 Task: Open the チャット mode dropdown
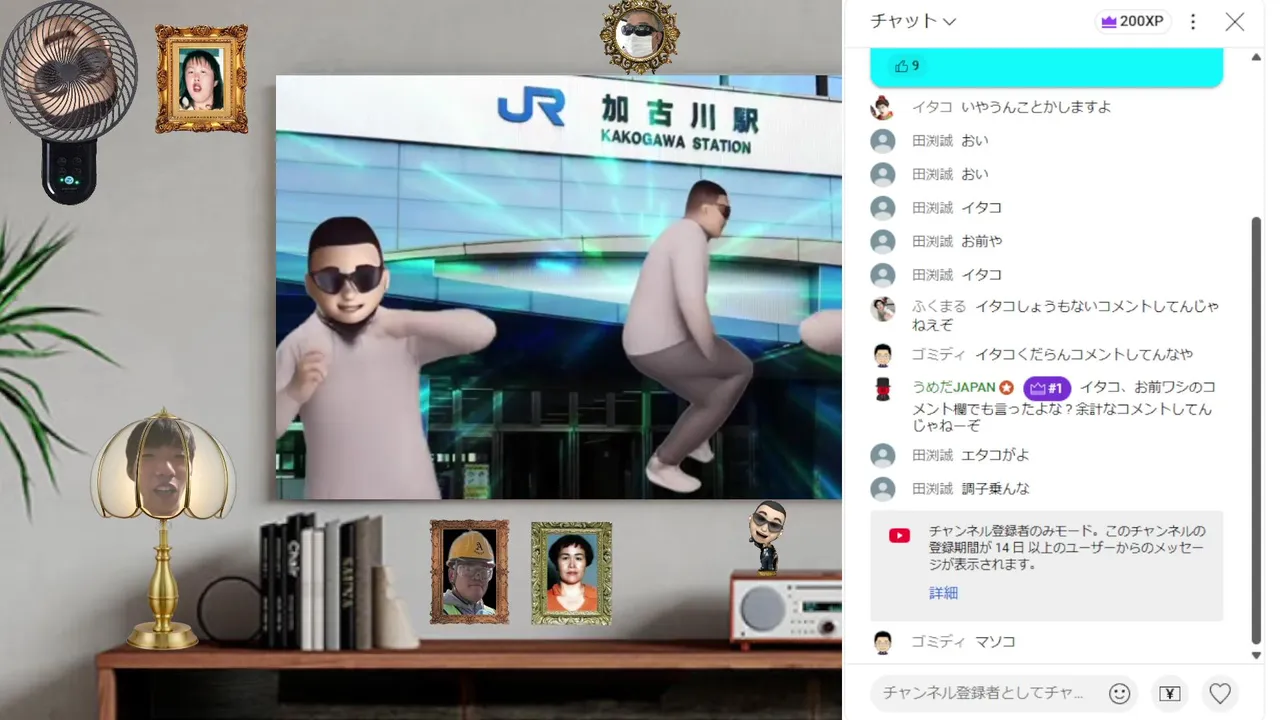[913, 21]
